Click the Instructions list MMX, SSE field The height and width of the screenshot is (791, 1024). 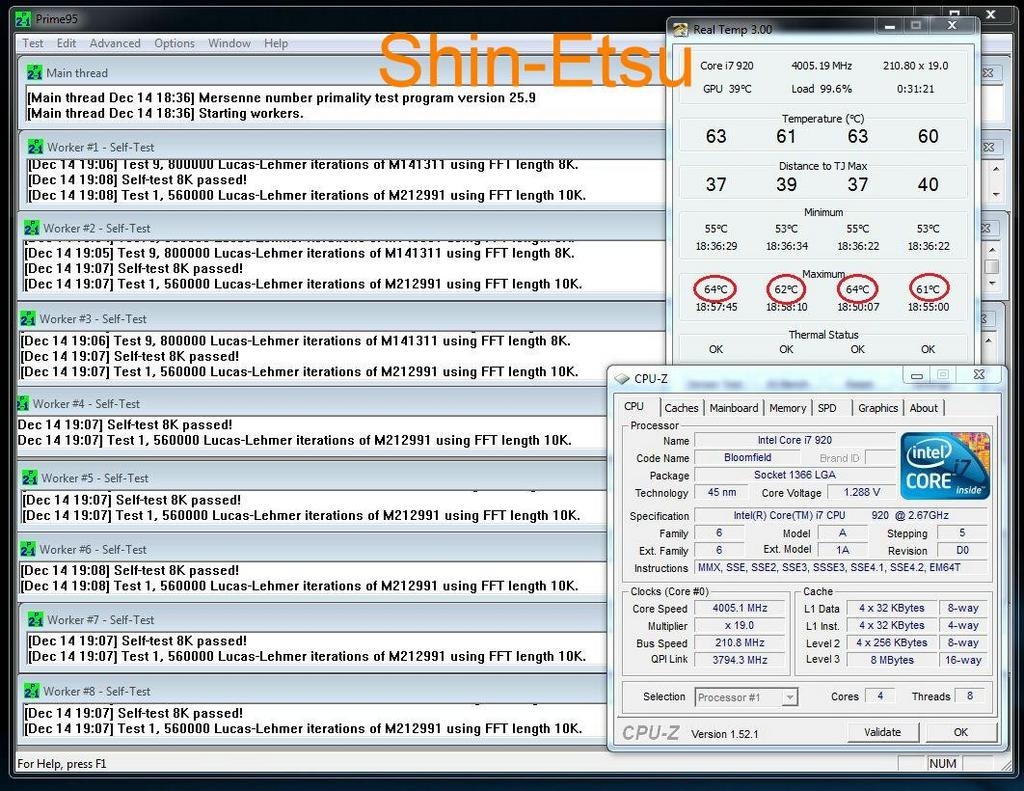coord(842,568)
